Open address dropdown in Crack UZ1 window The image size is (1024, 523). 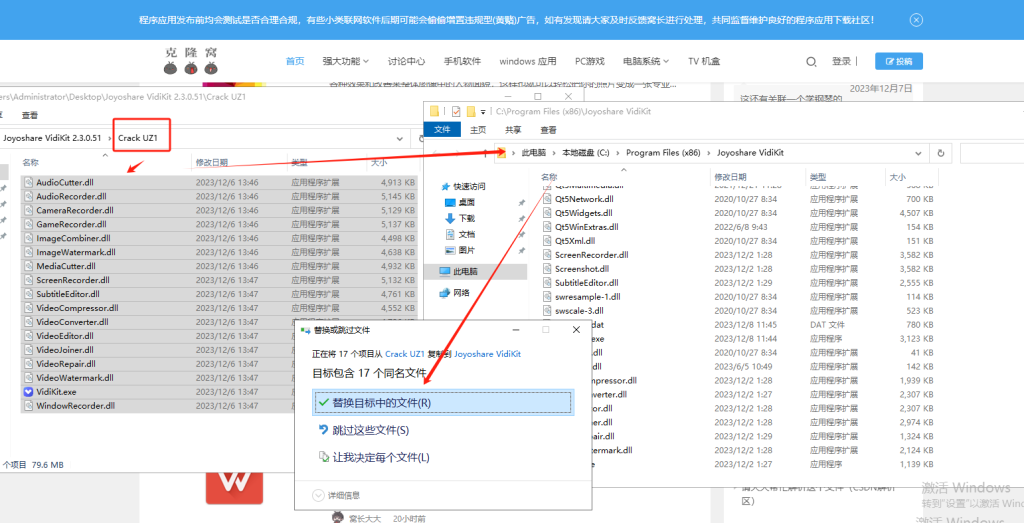click(x=400, y=138)
